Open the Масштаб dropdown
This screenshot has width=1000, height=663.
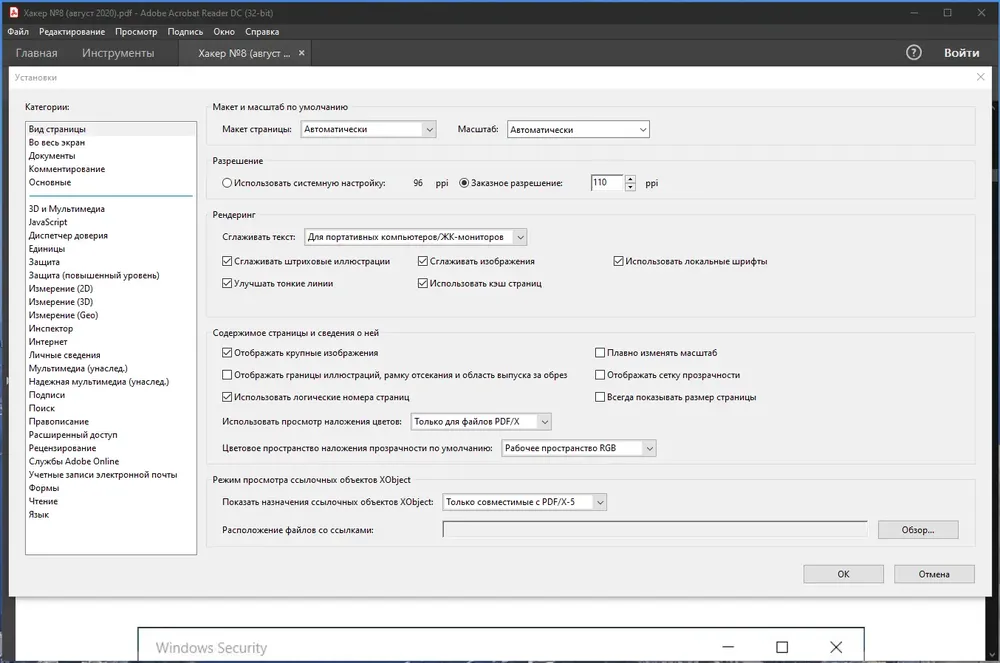(578, 129)
